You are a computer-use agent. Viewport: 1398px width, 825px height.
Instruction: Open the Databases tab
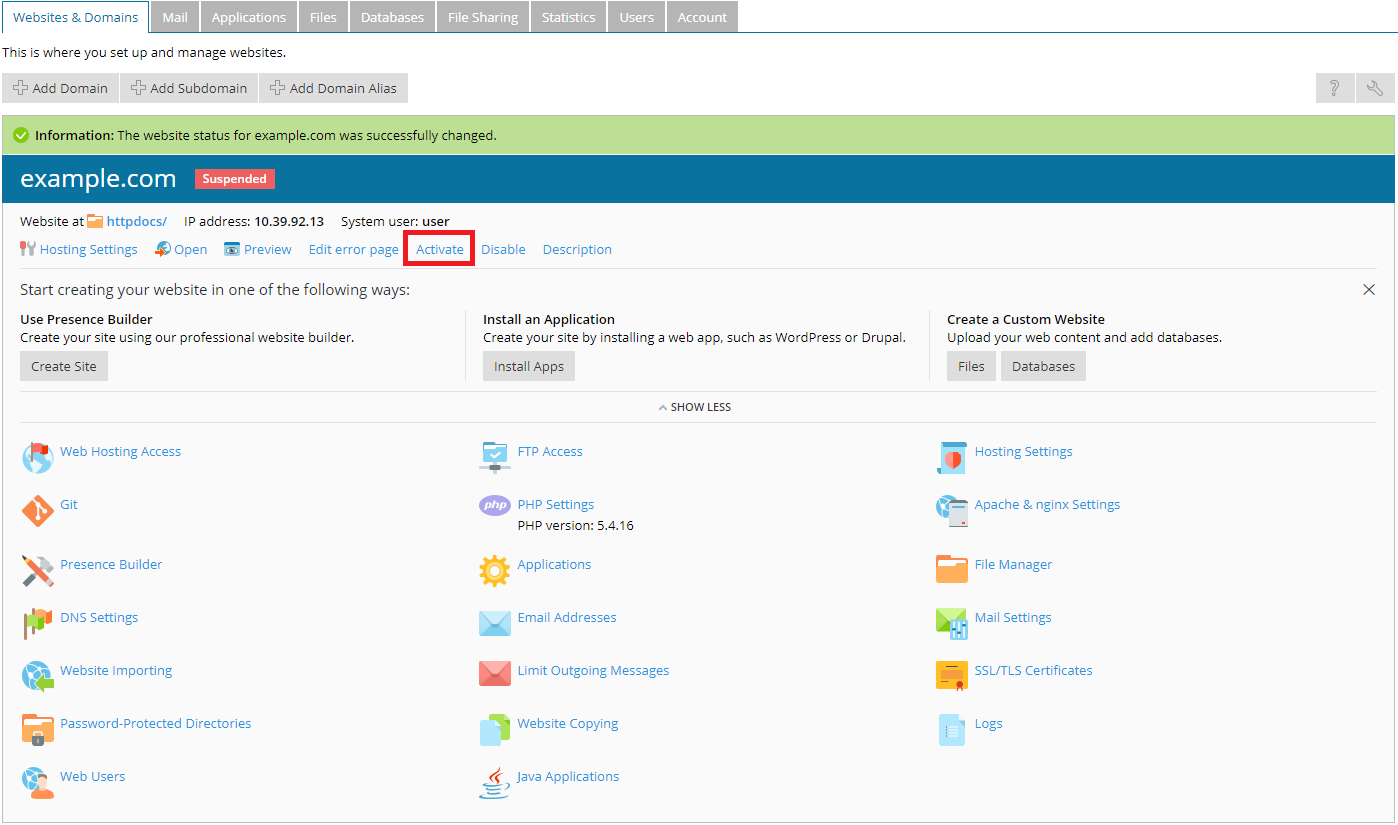(392, 17)
